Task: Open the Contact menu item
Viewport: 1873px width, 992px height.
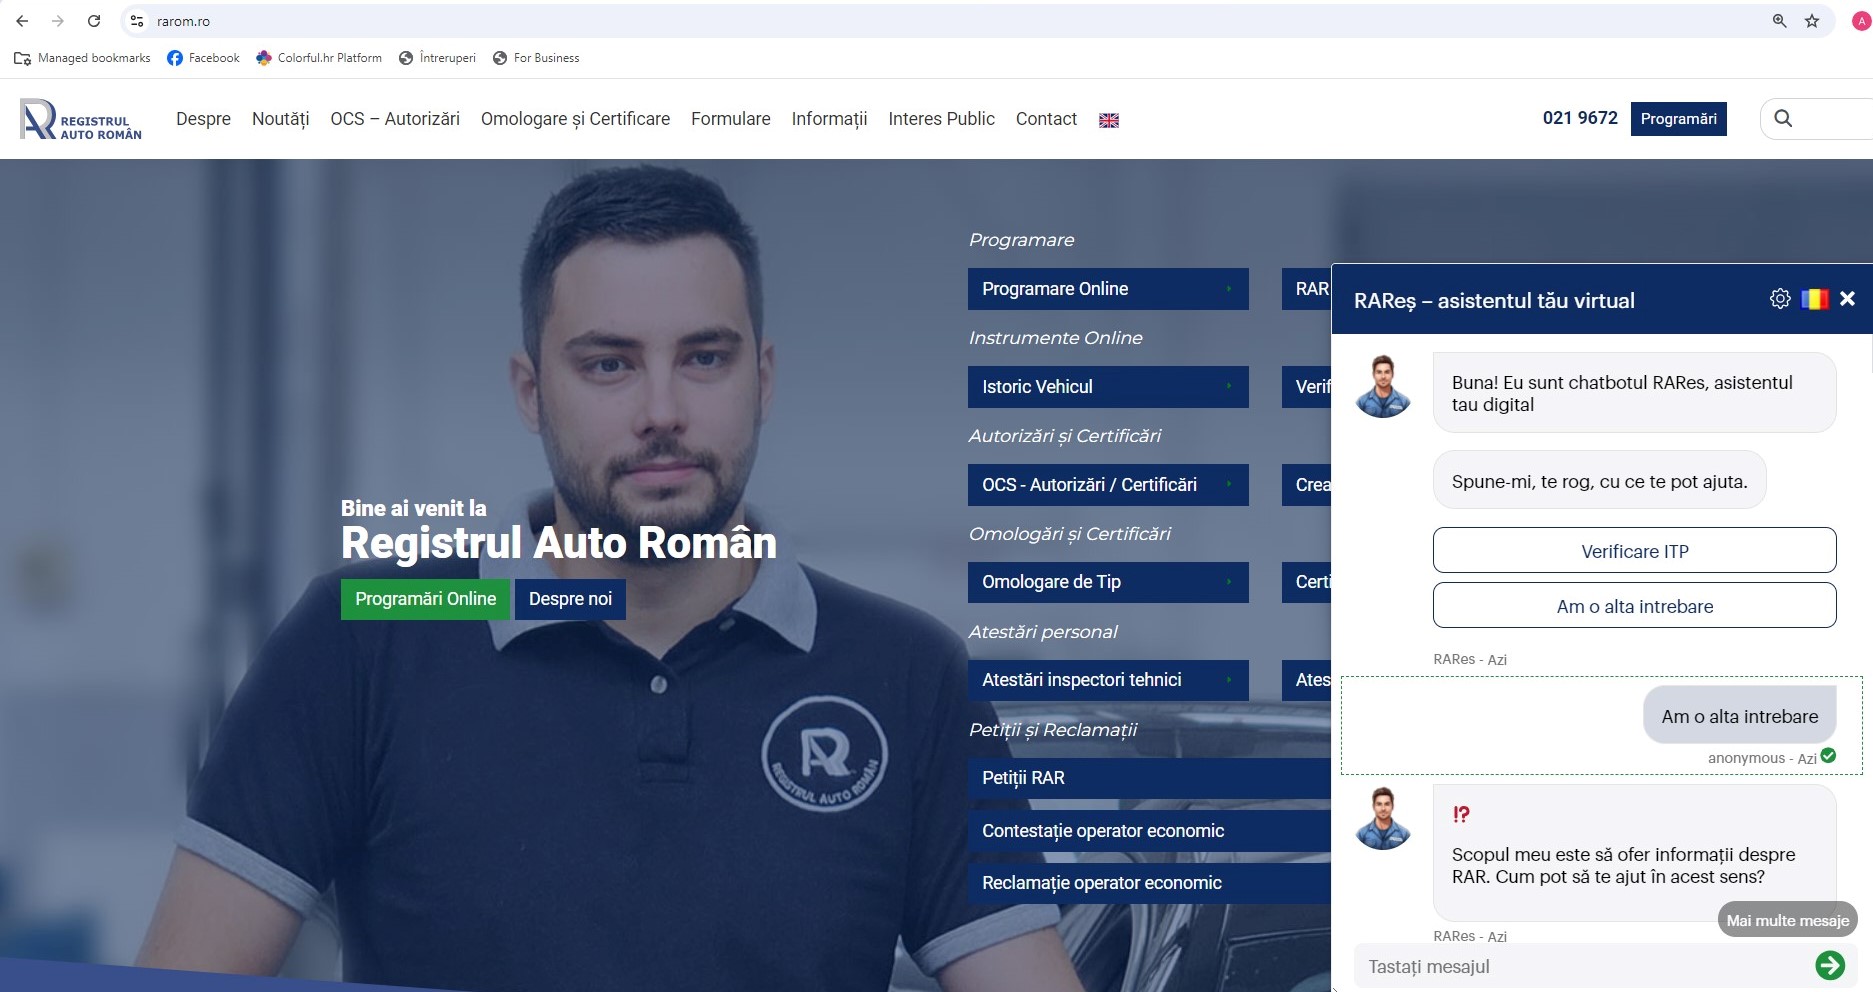Action: pos(1046,119)
